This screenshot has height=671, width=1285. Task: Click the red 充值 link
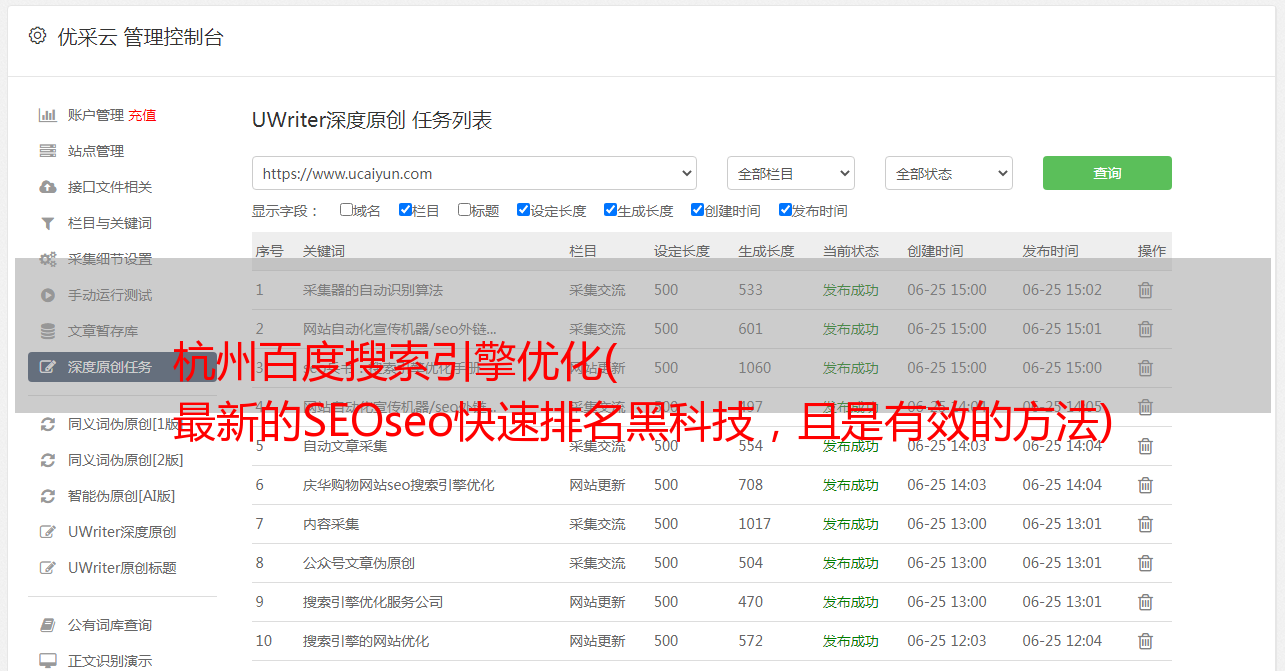[142, 115]
